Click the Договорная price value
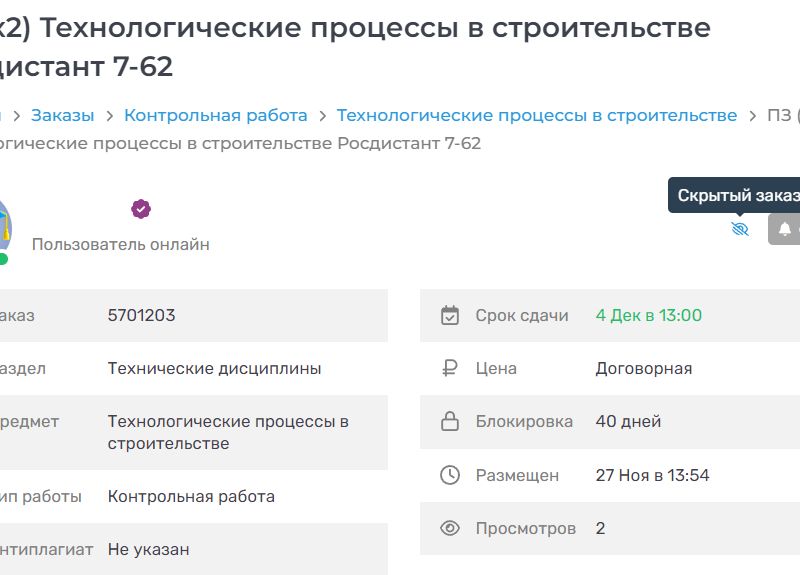This screenshot has height=575, width=800. 643,369
